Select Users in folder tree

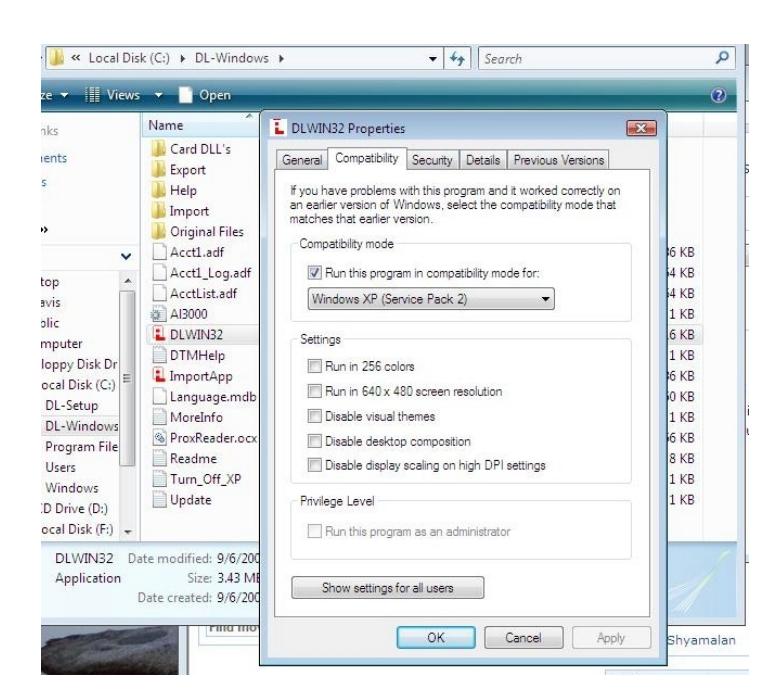pyautogui.click(x=60, y=467)
